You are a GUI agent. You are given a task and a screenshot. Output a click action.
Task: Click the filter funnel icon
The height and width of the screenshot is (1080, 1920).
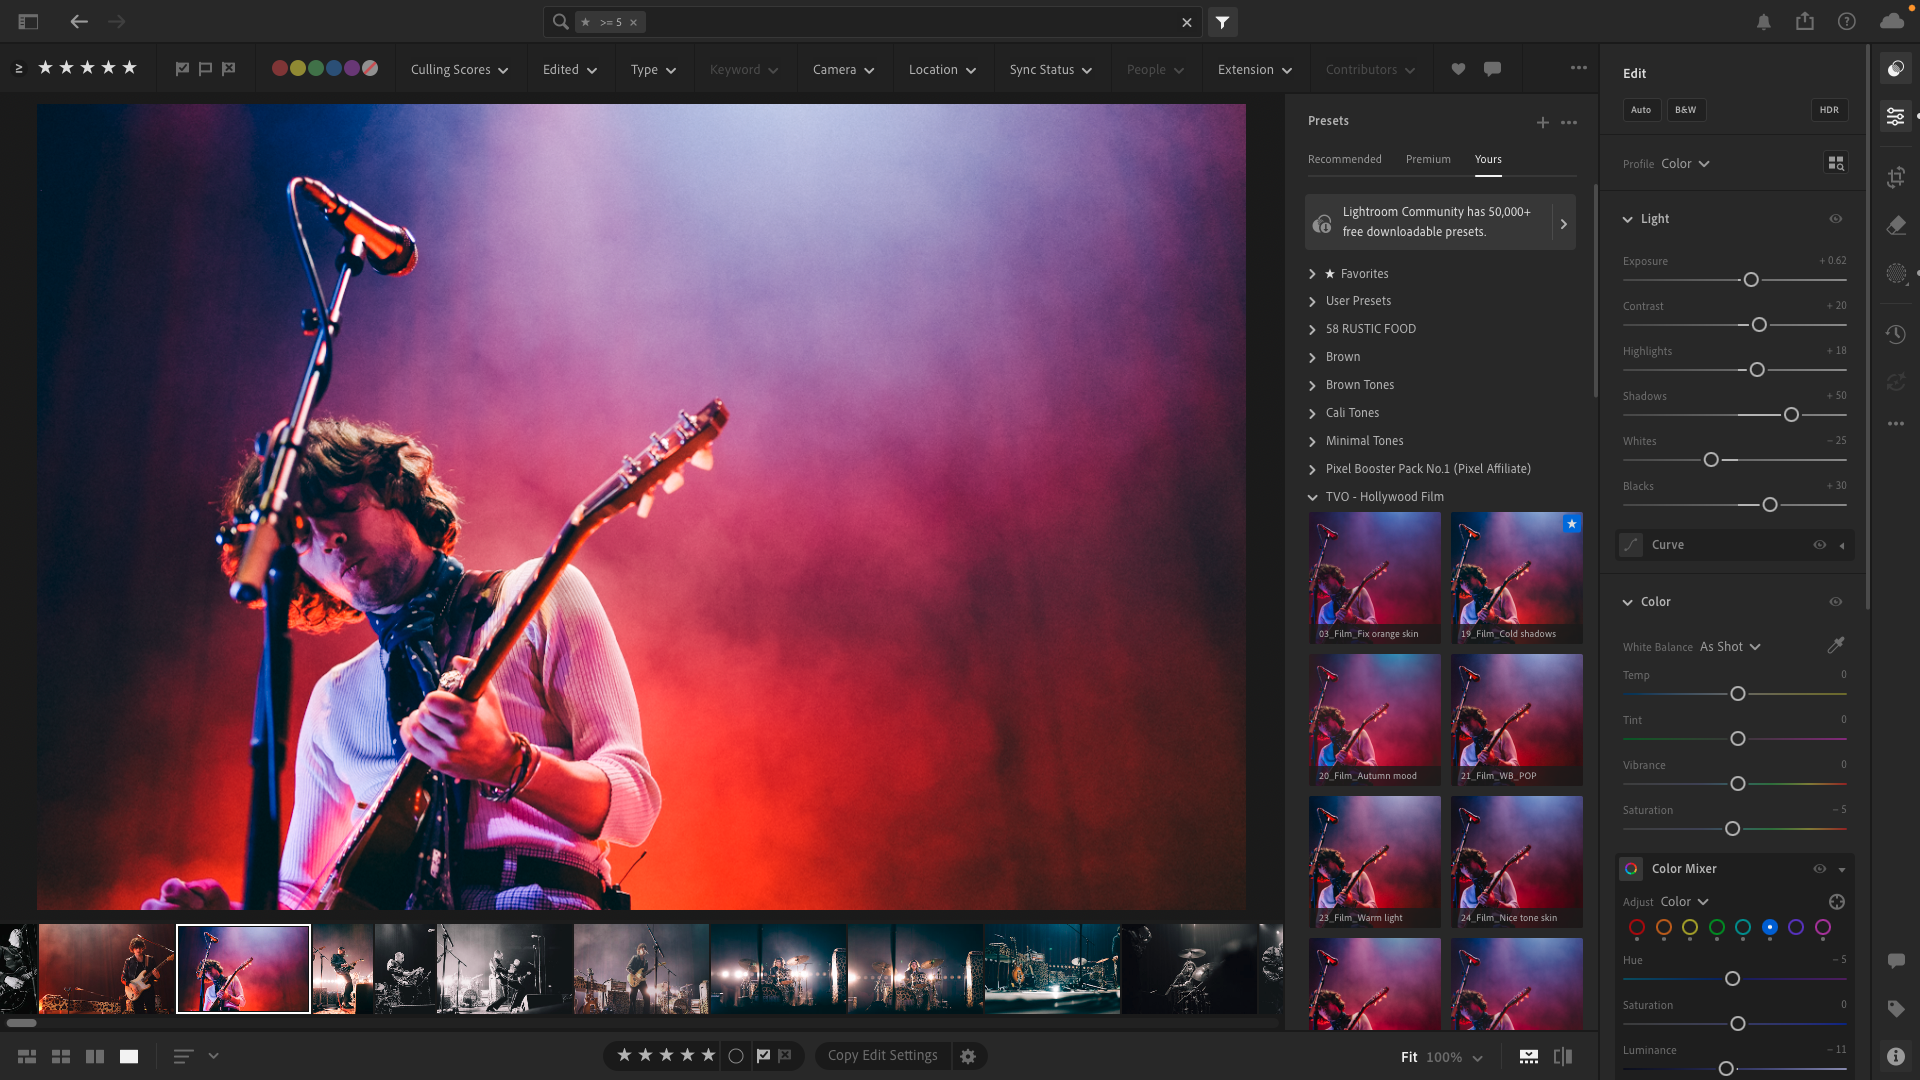(1222, 22)
